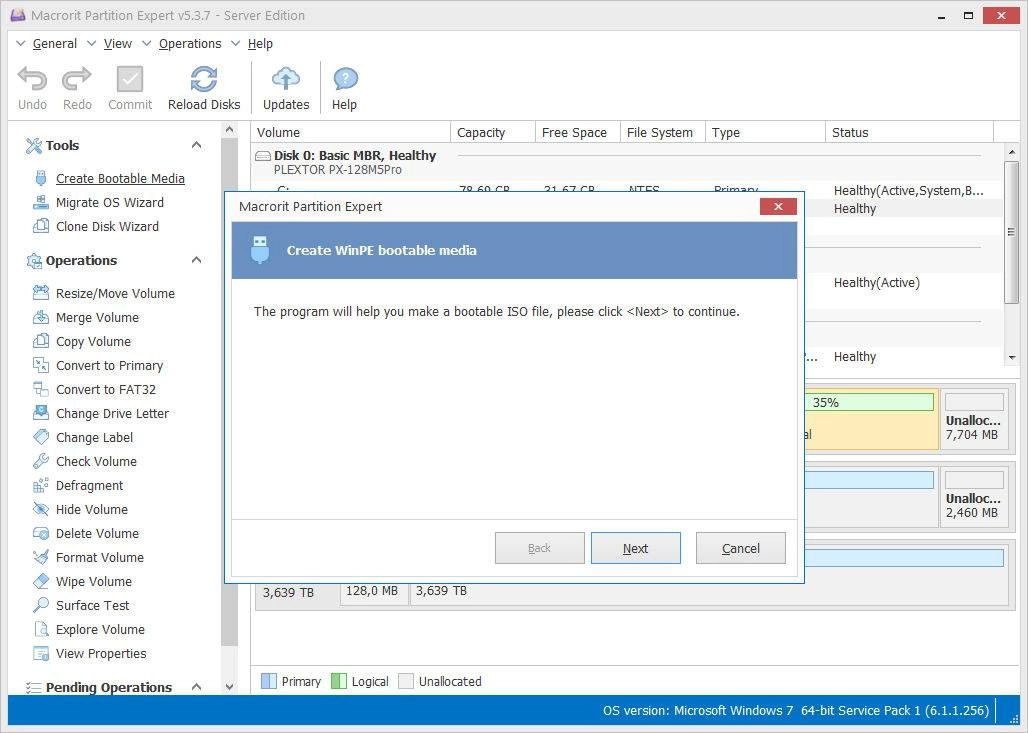1028x733 pixels.
Task: Select the 7,704 MB unallocated block
Action: click(974, 420)
